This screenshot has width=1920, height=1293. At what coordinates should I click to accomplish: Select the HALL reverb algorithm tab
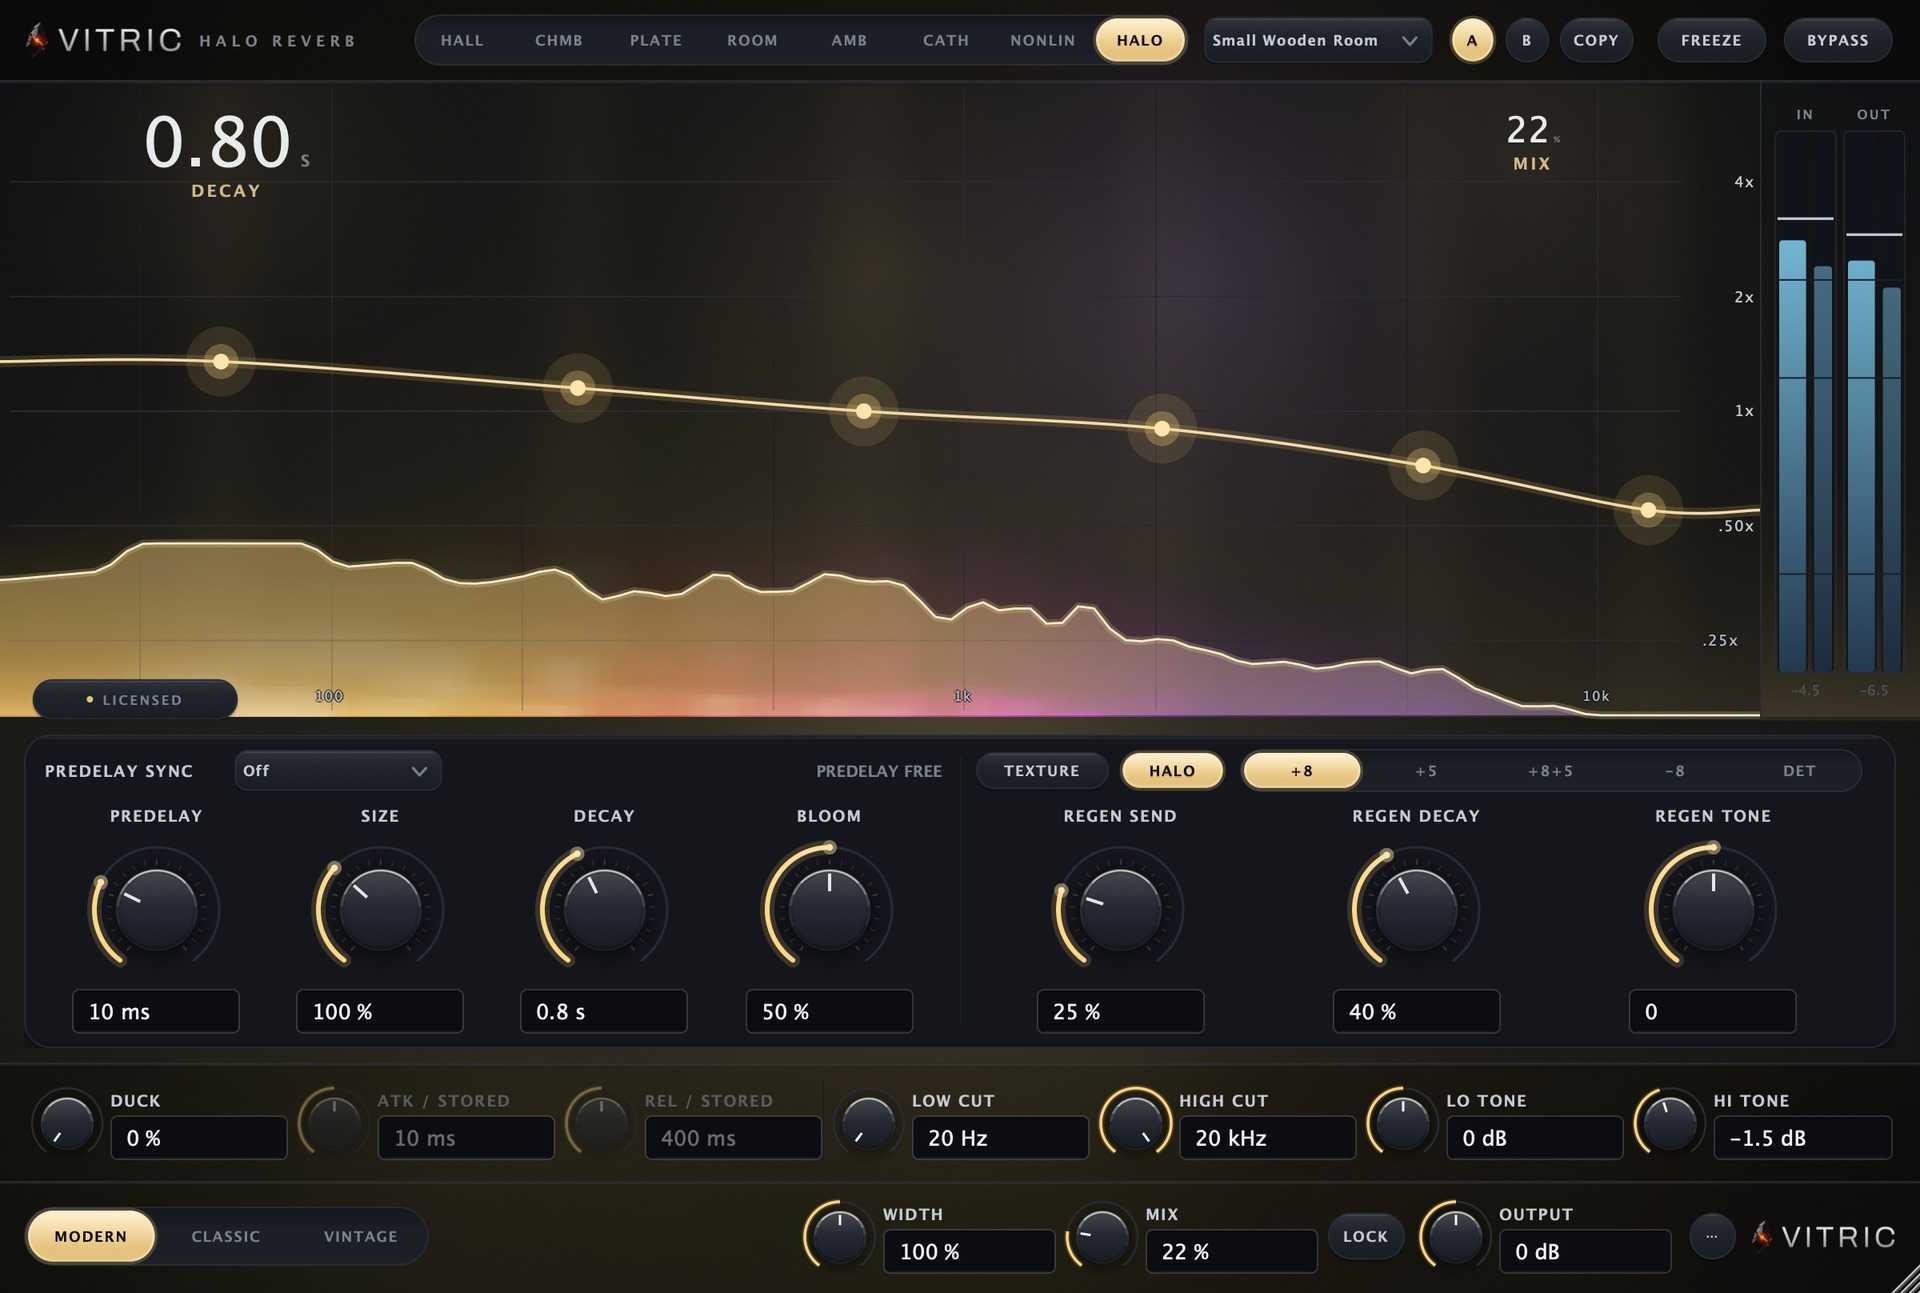(462, 41)
